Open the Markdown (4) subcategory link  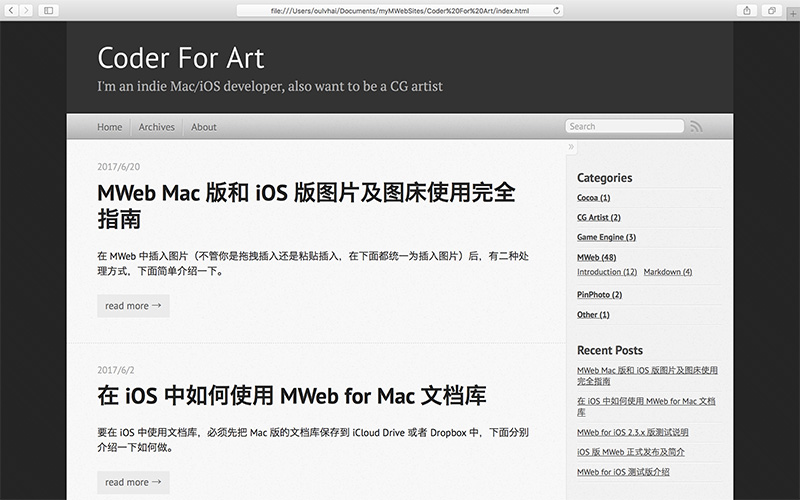[668, 272]
